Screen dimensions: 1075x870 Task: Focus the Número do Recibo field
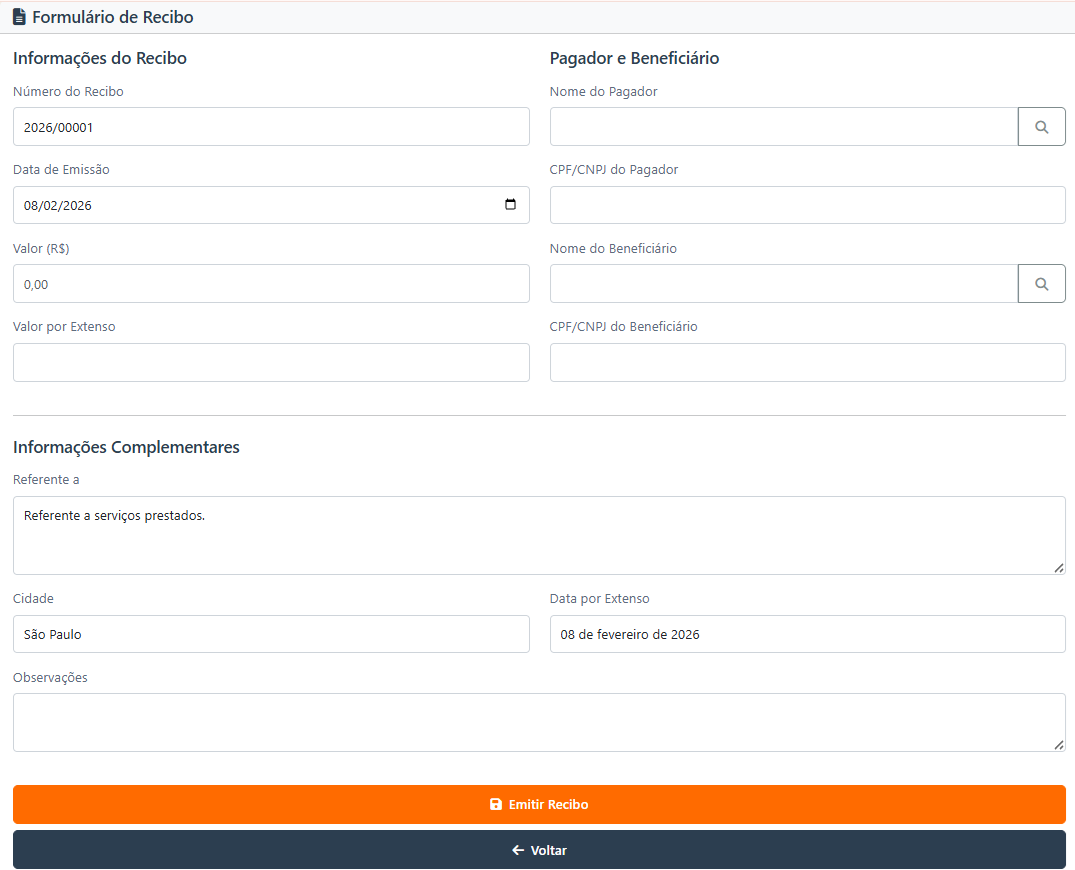coord(271,127)
